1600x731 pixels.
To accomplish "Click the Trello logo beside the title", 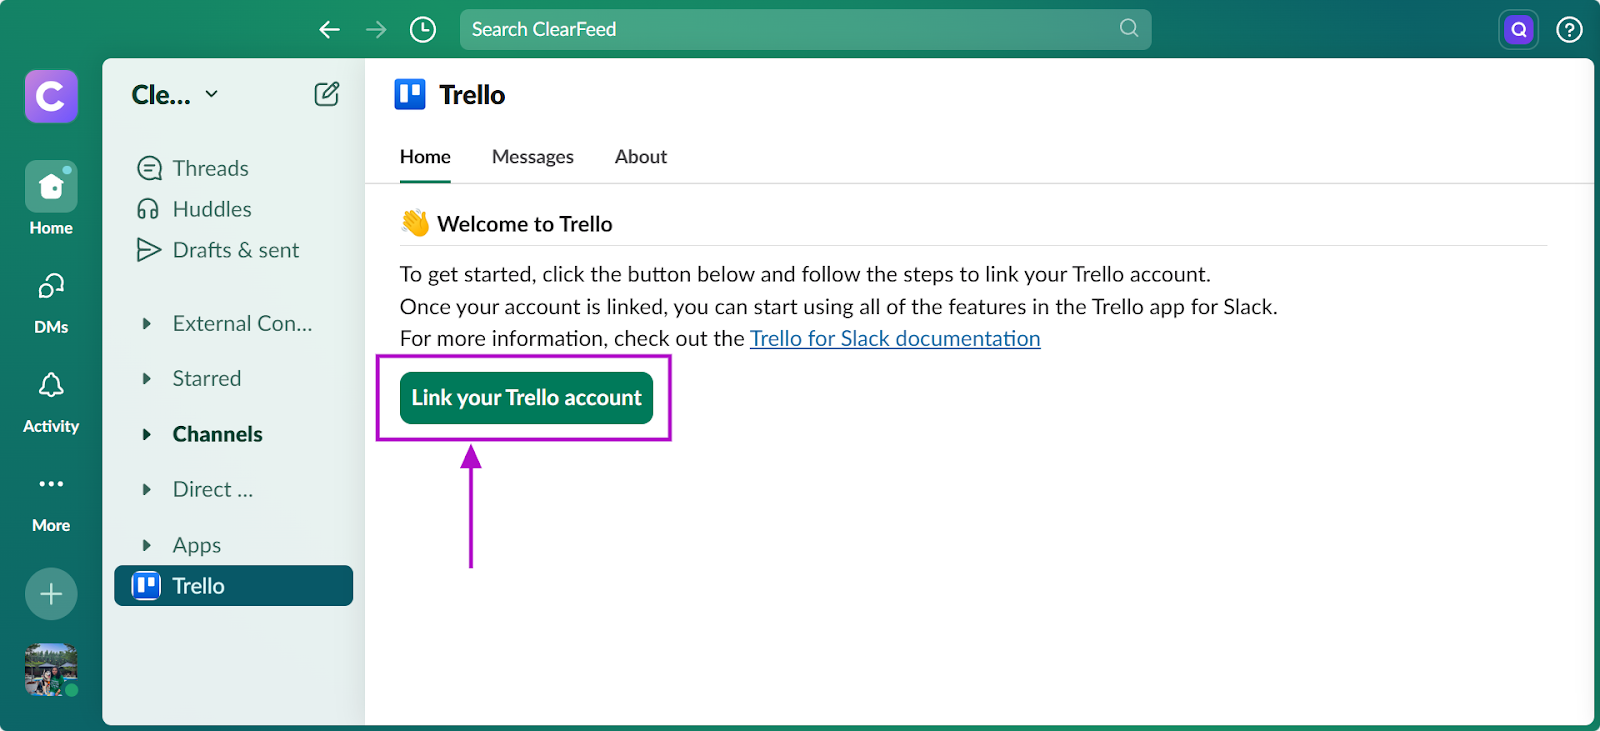I will [410, 94].
